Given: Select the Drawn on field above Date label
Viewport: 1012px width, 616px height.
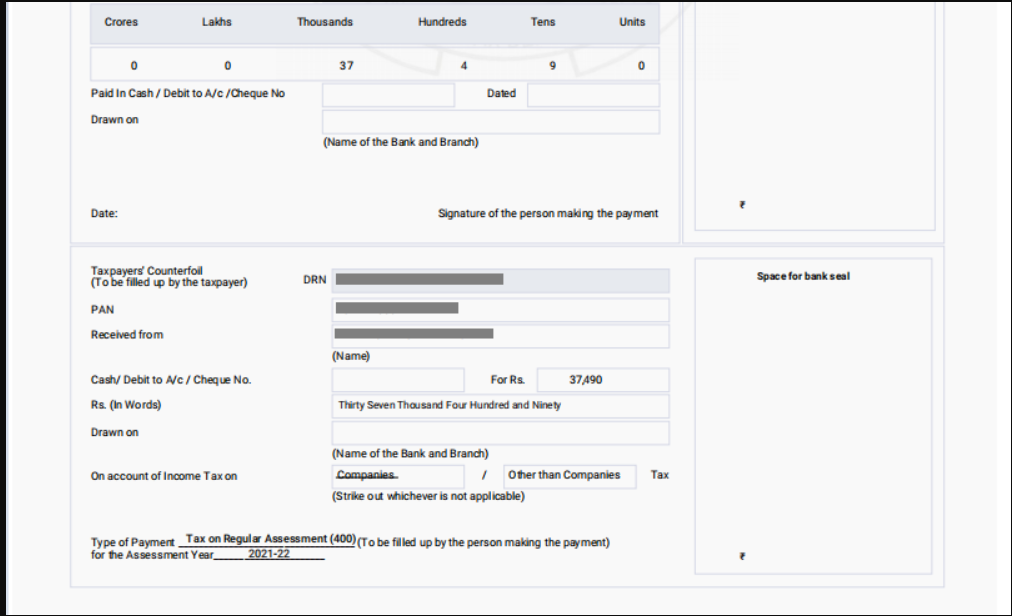Looking at the screenshot, I should [490, 122].
